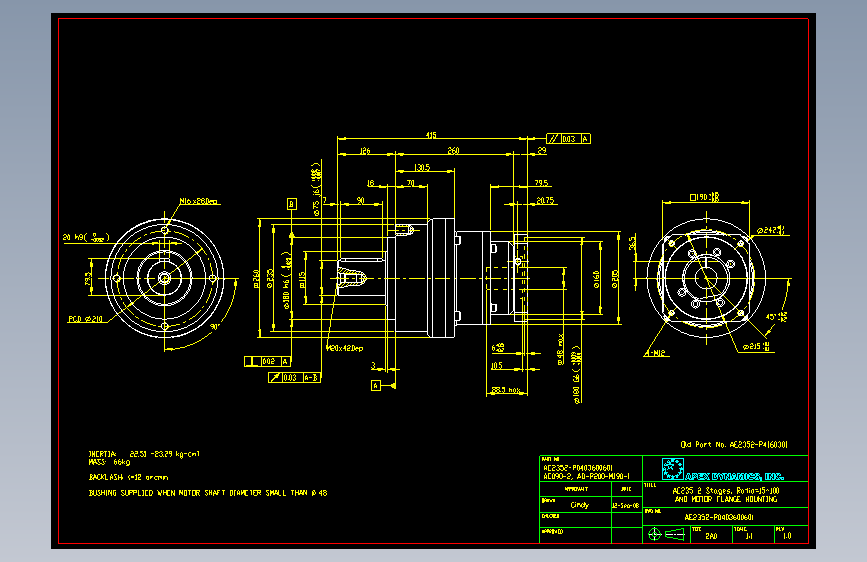Click the REV value 1.0
The height and width of the screenshot is (562, 867).
(x=787, y=536)
